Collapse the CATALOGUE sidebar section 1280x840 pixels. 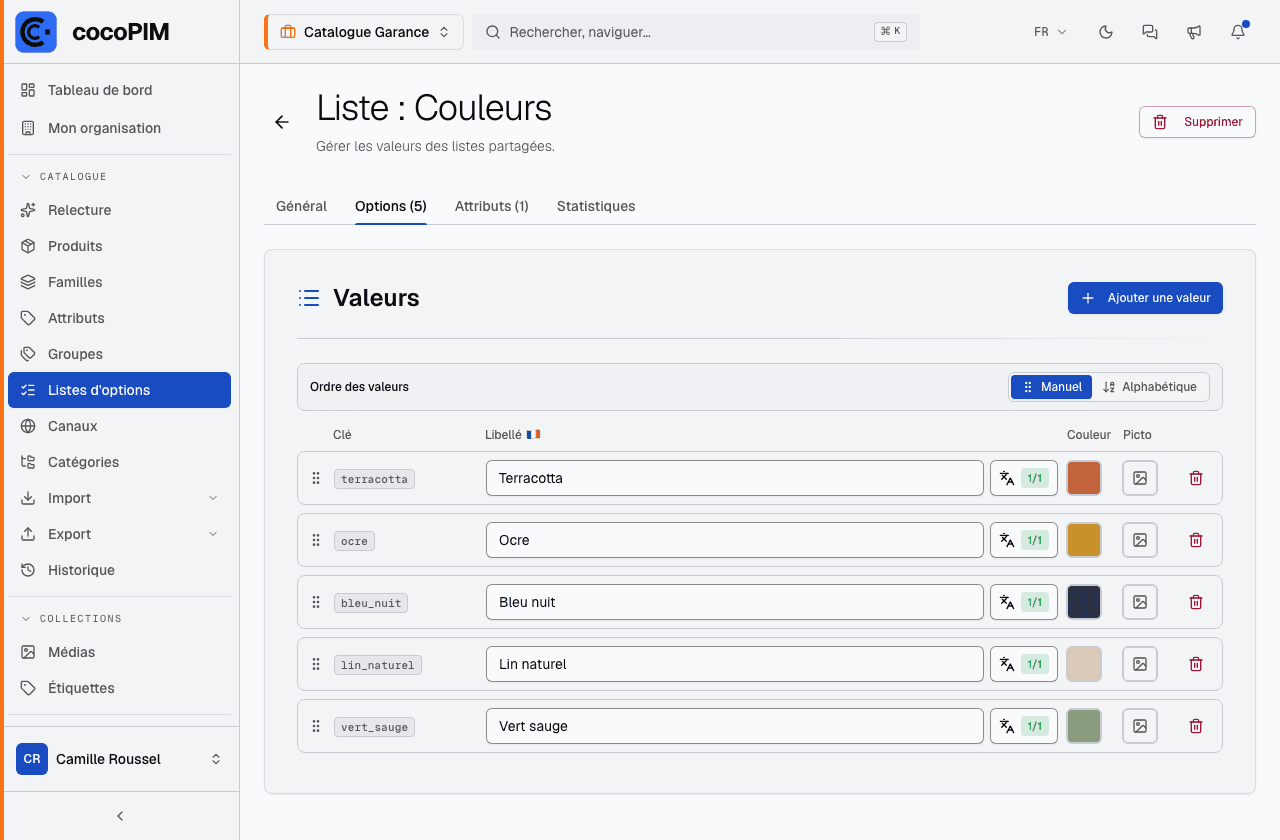pyautogui.click(x=64, y=177)
